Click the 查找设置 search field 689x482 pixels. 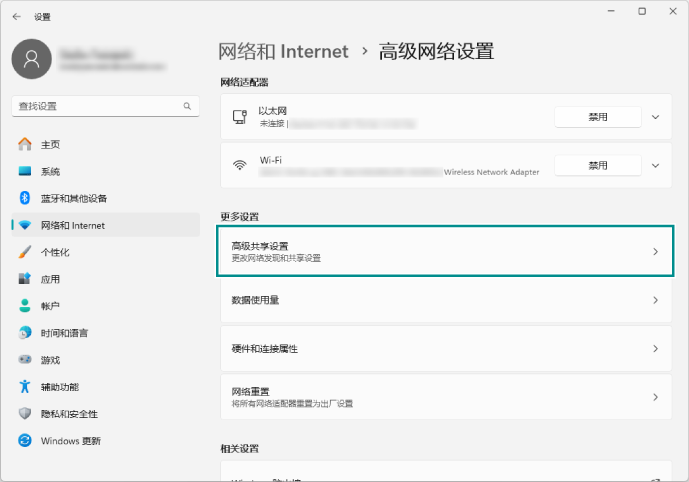[x=95, y=106]
